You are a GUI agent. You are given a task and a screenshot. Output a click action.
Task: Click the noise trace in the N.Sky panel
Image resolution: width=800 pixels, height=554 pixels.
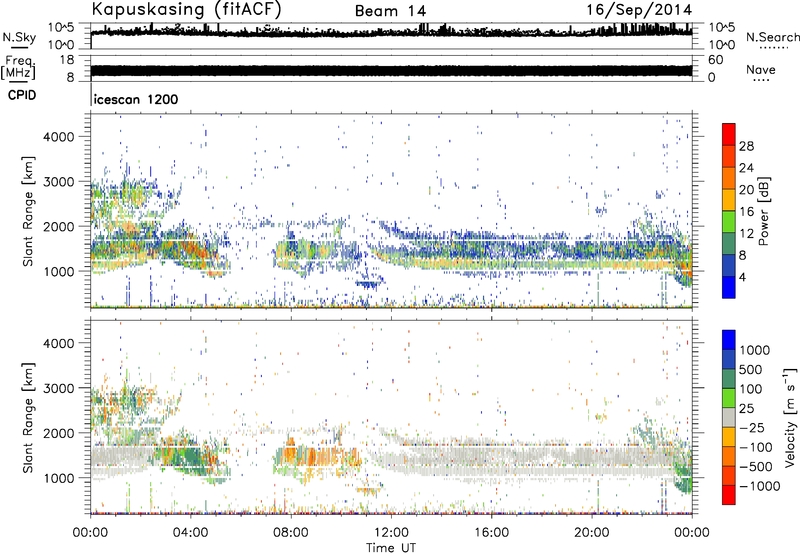(391, 32)
